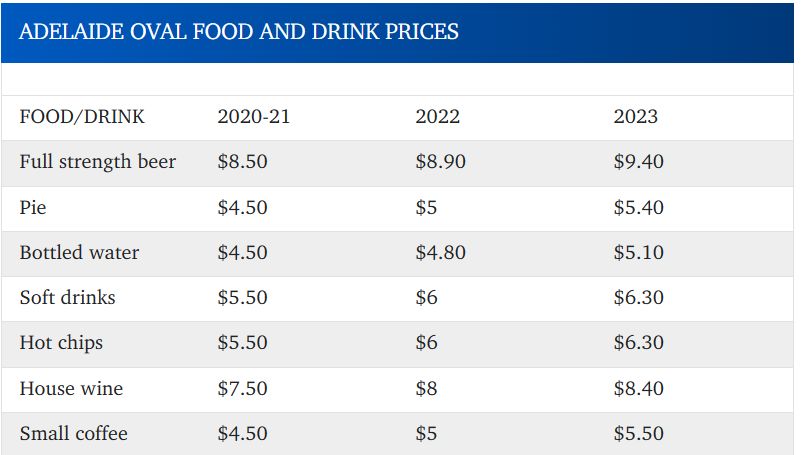The width and height of the screenshot is (805, 455).
Task: Select the $5.10 bottled water price
Action: [639, 253]
